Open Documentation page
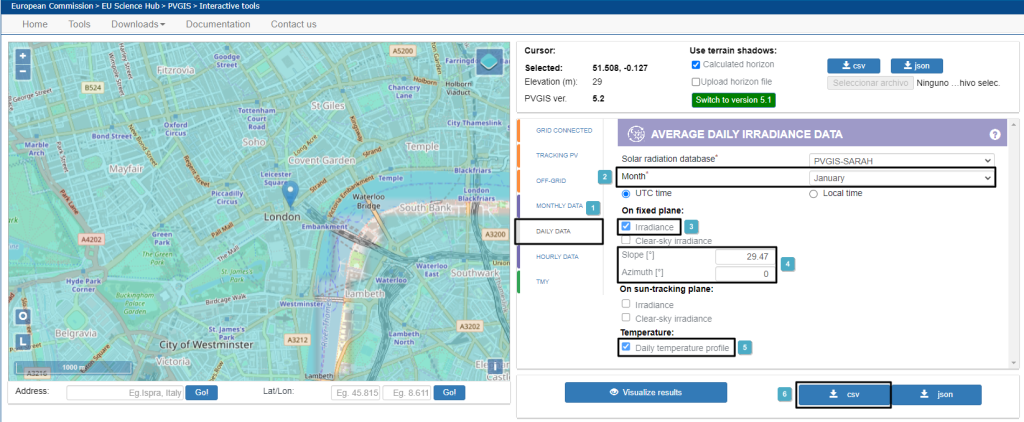 pyautogui.click(x=218, y=24)
